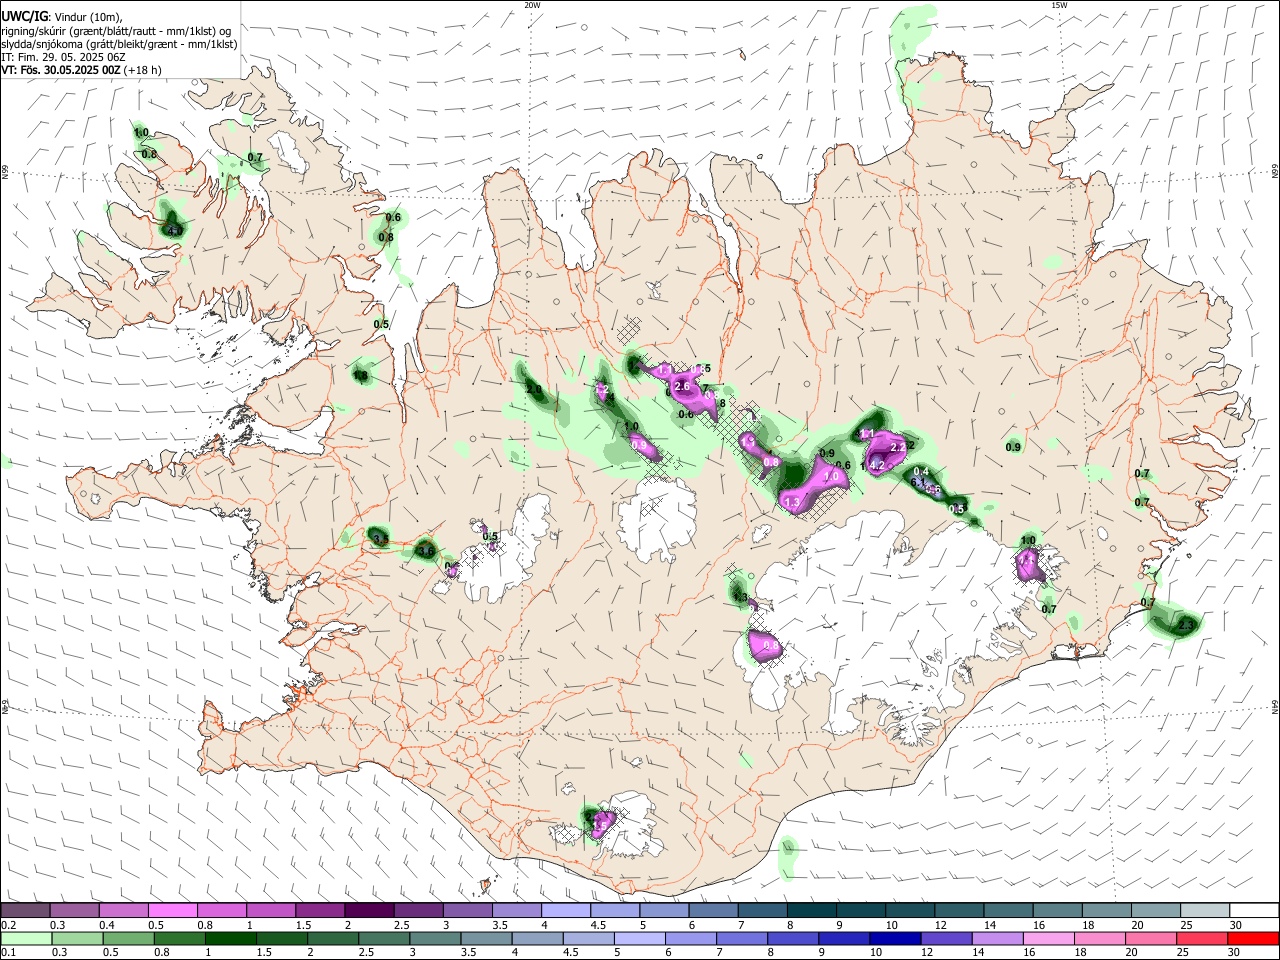
Task: Click the 20W longitude label
Action: pos(533,5)
